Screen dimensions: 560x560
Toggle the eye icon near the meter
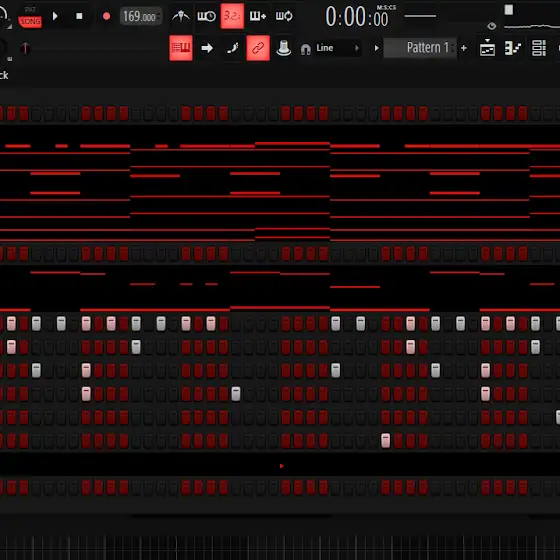click(491, 26)
